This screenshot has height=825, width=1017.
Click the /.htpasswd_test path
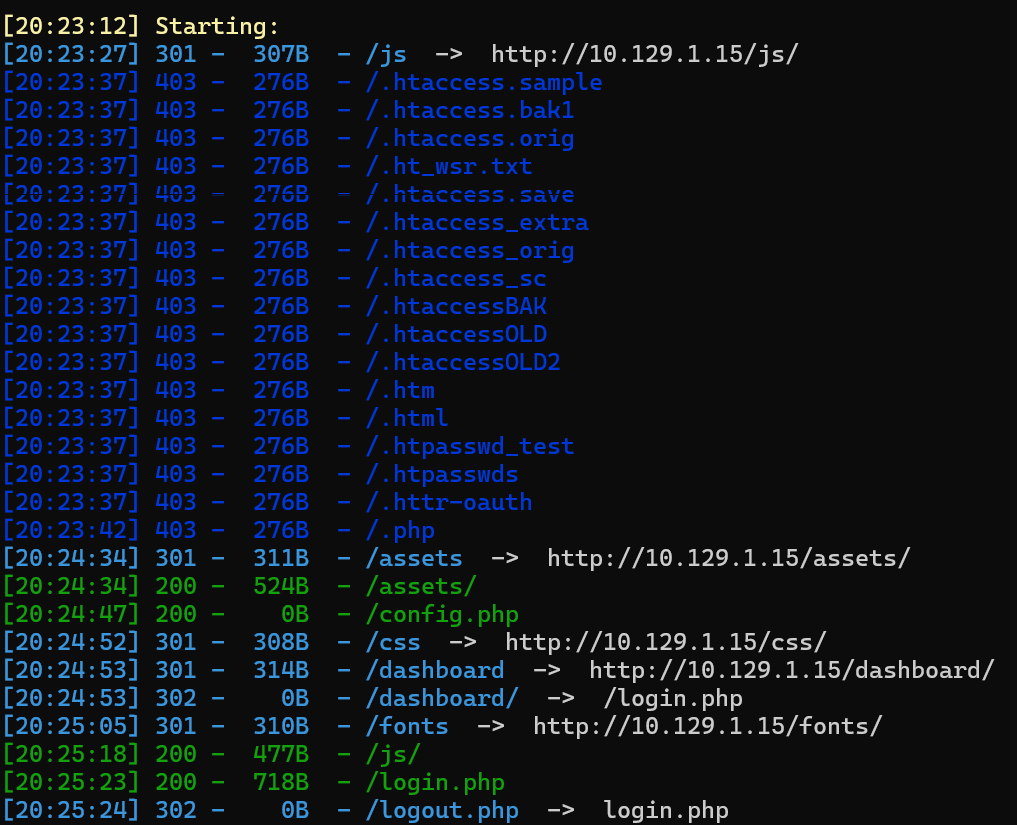470,446
